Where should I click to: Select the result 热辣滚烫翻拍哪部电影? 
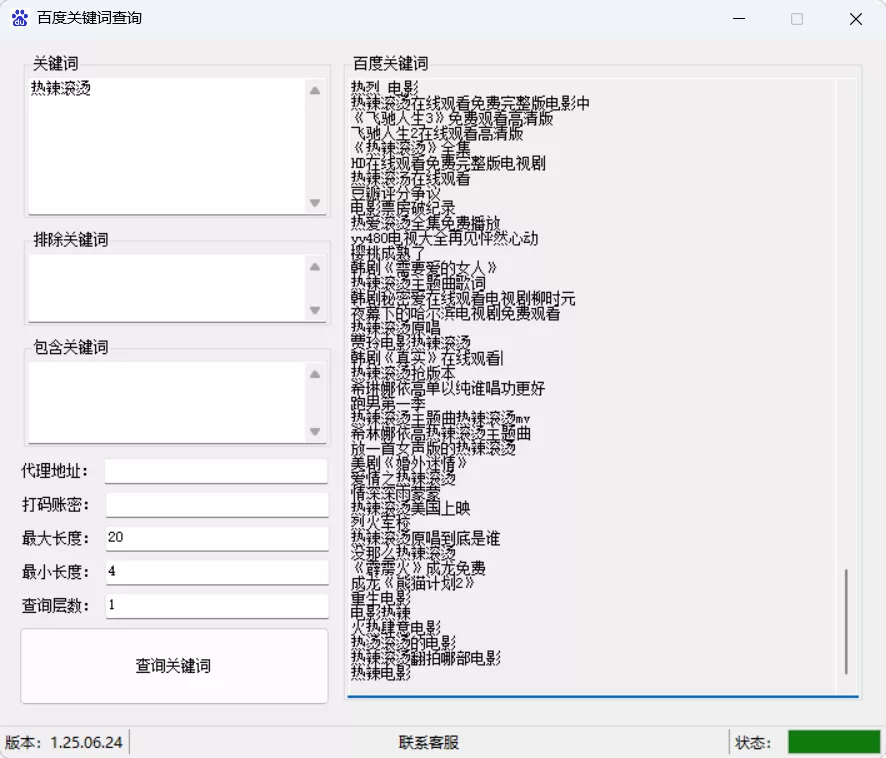click(426, 658)
